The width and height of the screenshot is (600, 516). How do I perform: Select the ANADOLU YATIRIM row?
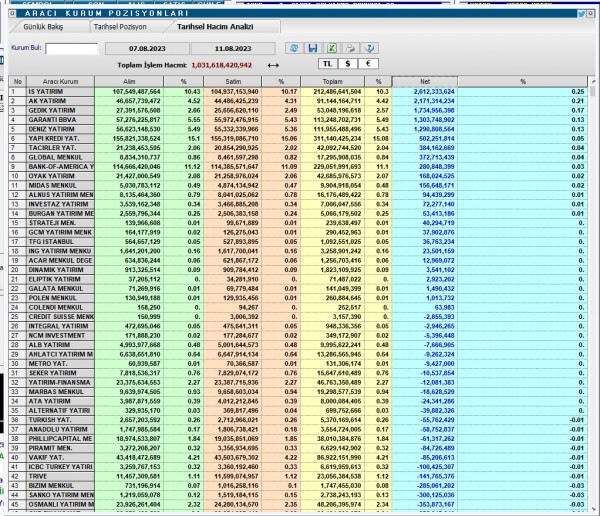[298, 429]
